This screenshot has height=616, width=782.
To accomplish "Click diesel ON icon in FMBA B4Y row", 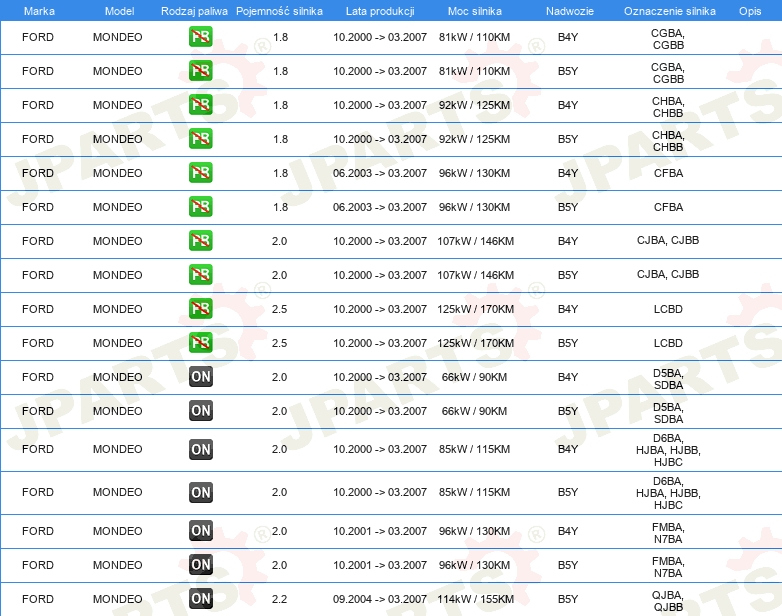I will tap(200, 531).
